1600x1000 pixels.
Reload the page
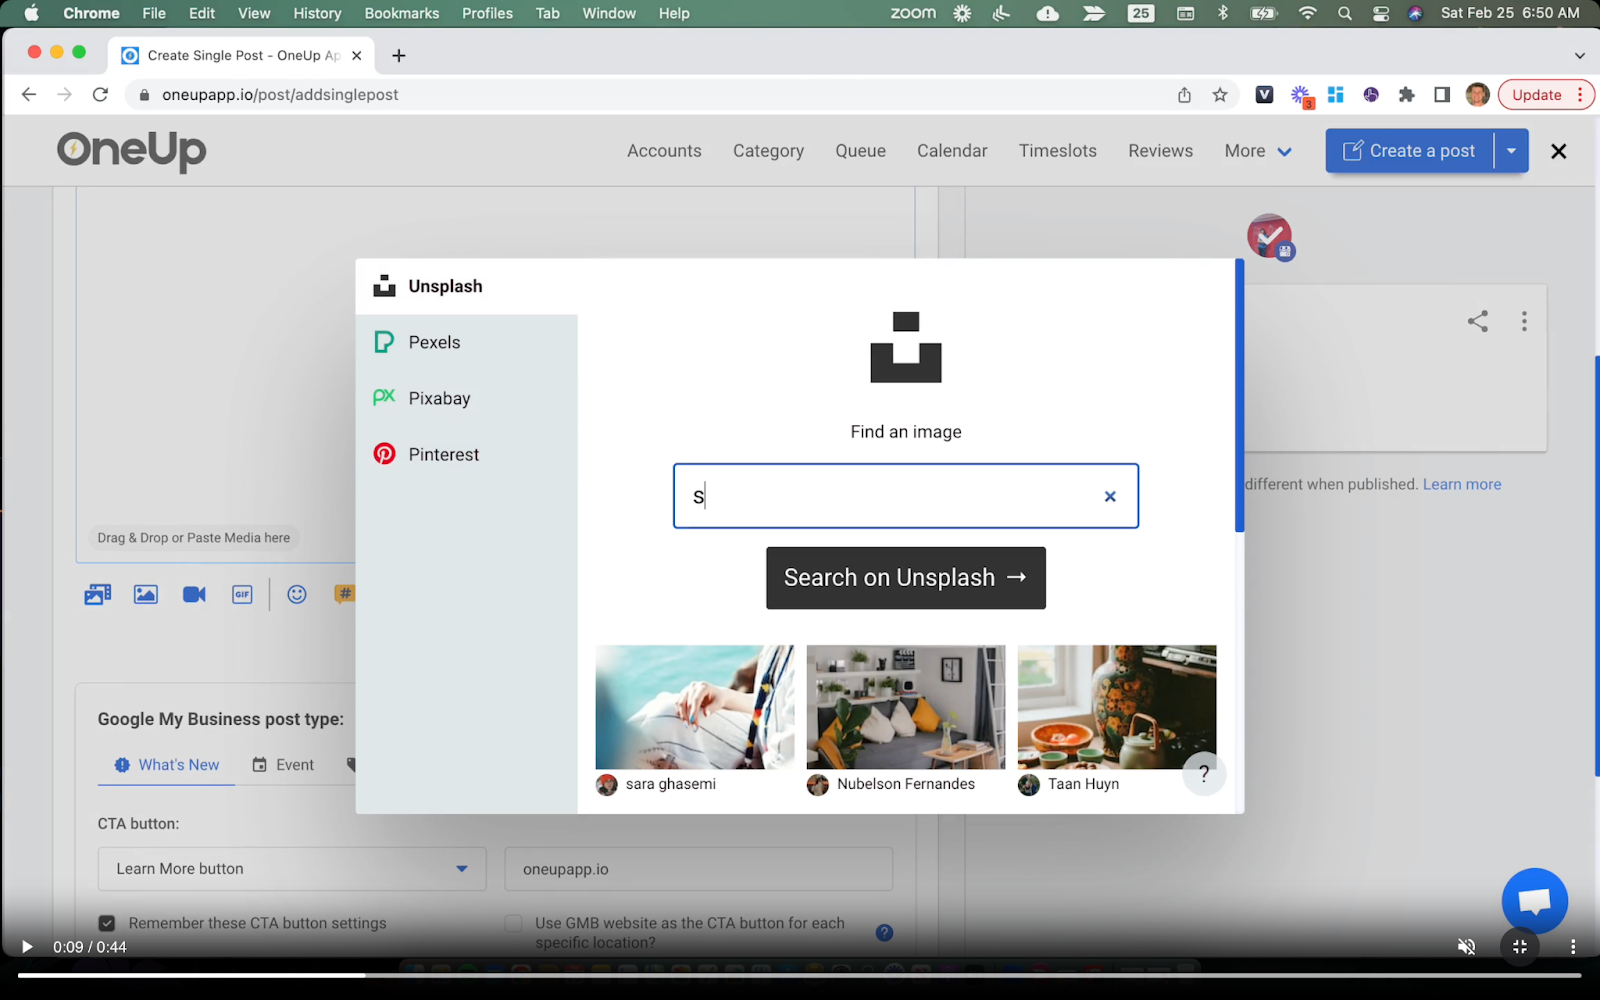pos(100,95)
